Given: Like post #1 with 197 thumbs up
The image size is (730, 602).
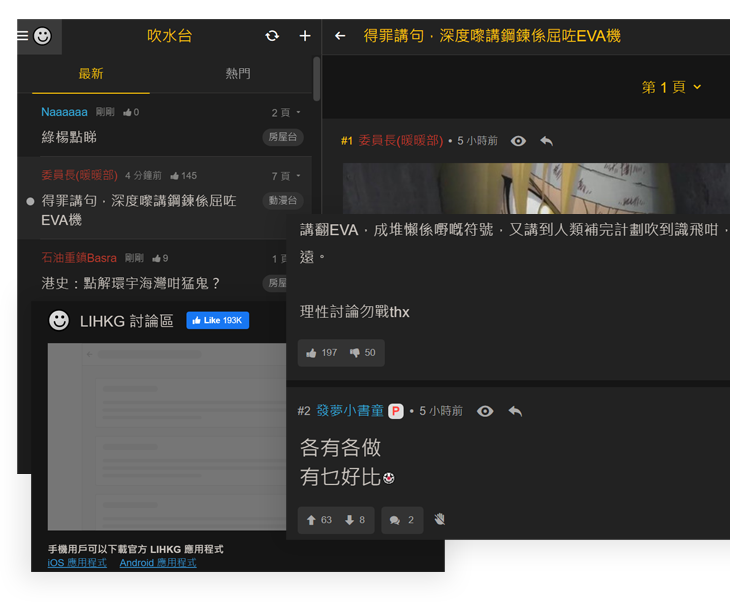Looking at the screenshot, I should point(321,353).
